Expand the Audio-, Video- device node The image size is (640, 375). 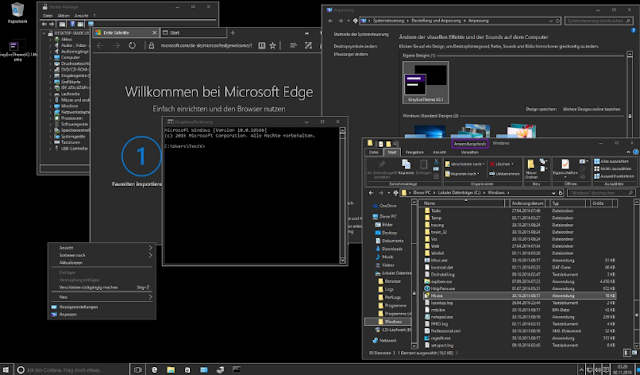click(51, 45)
